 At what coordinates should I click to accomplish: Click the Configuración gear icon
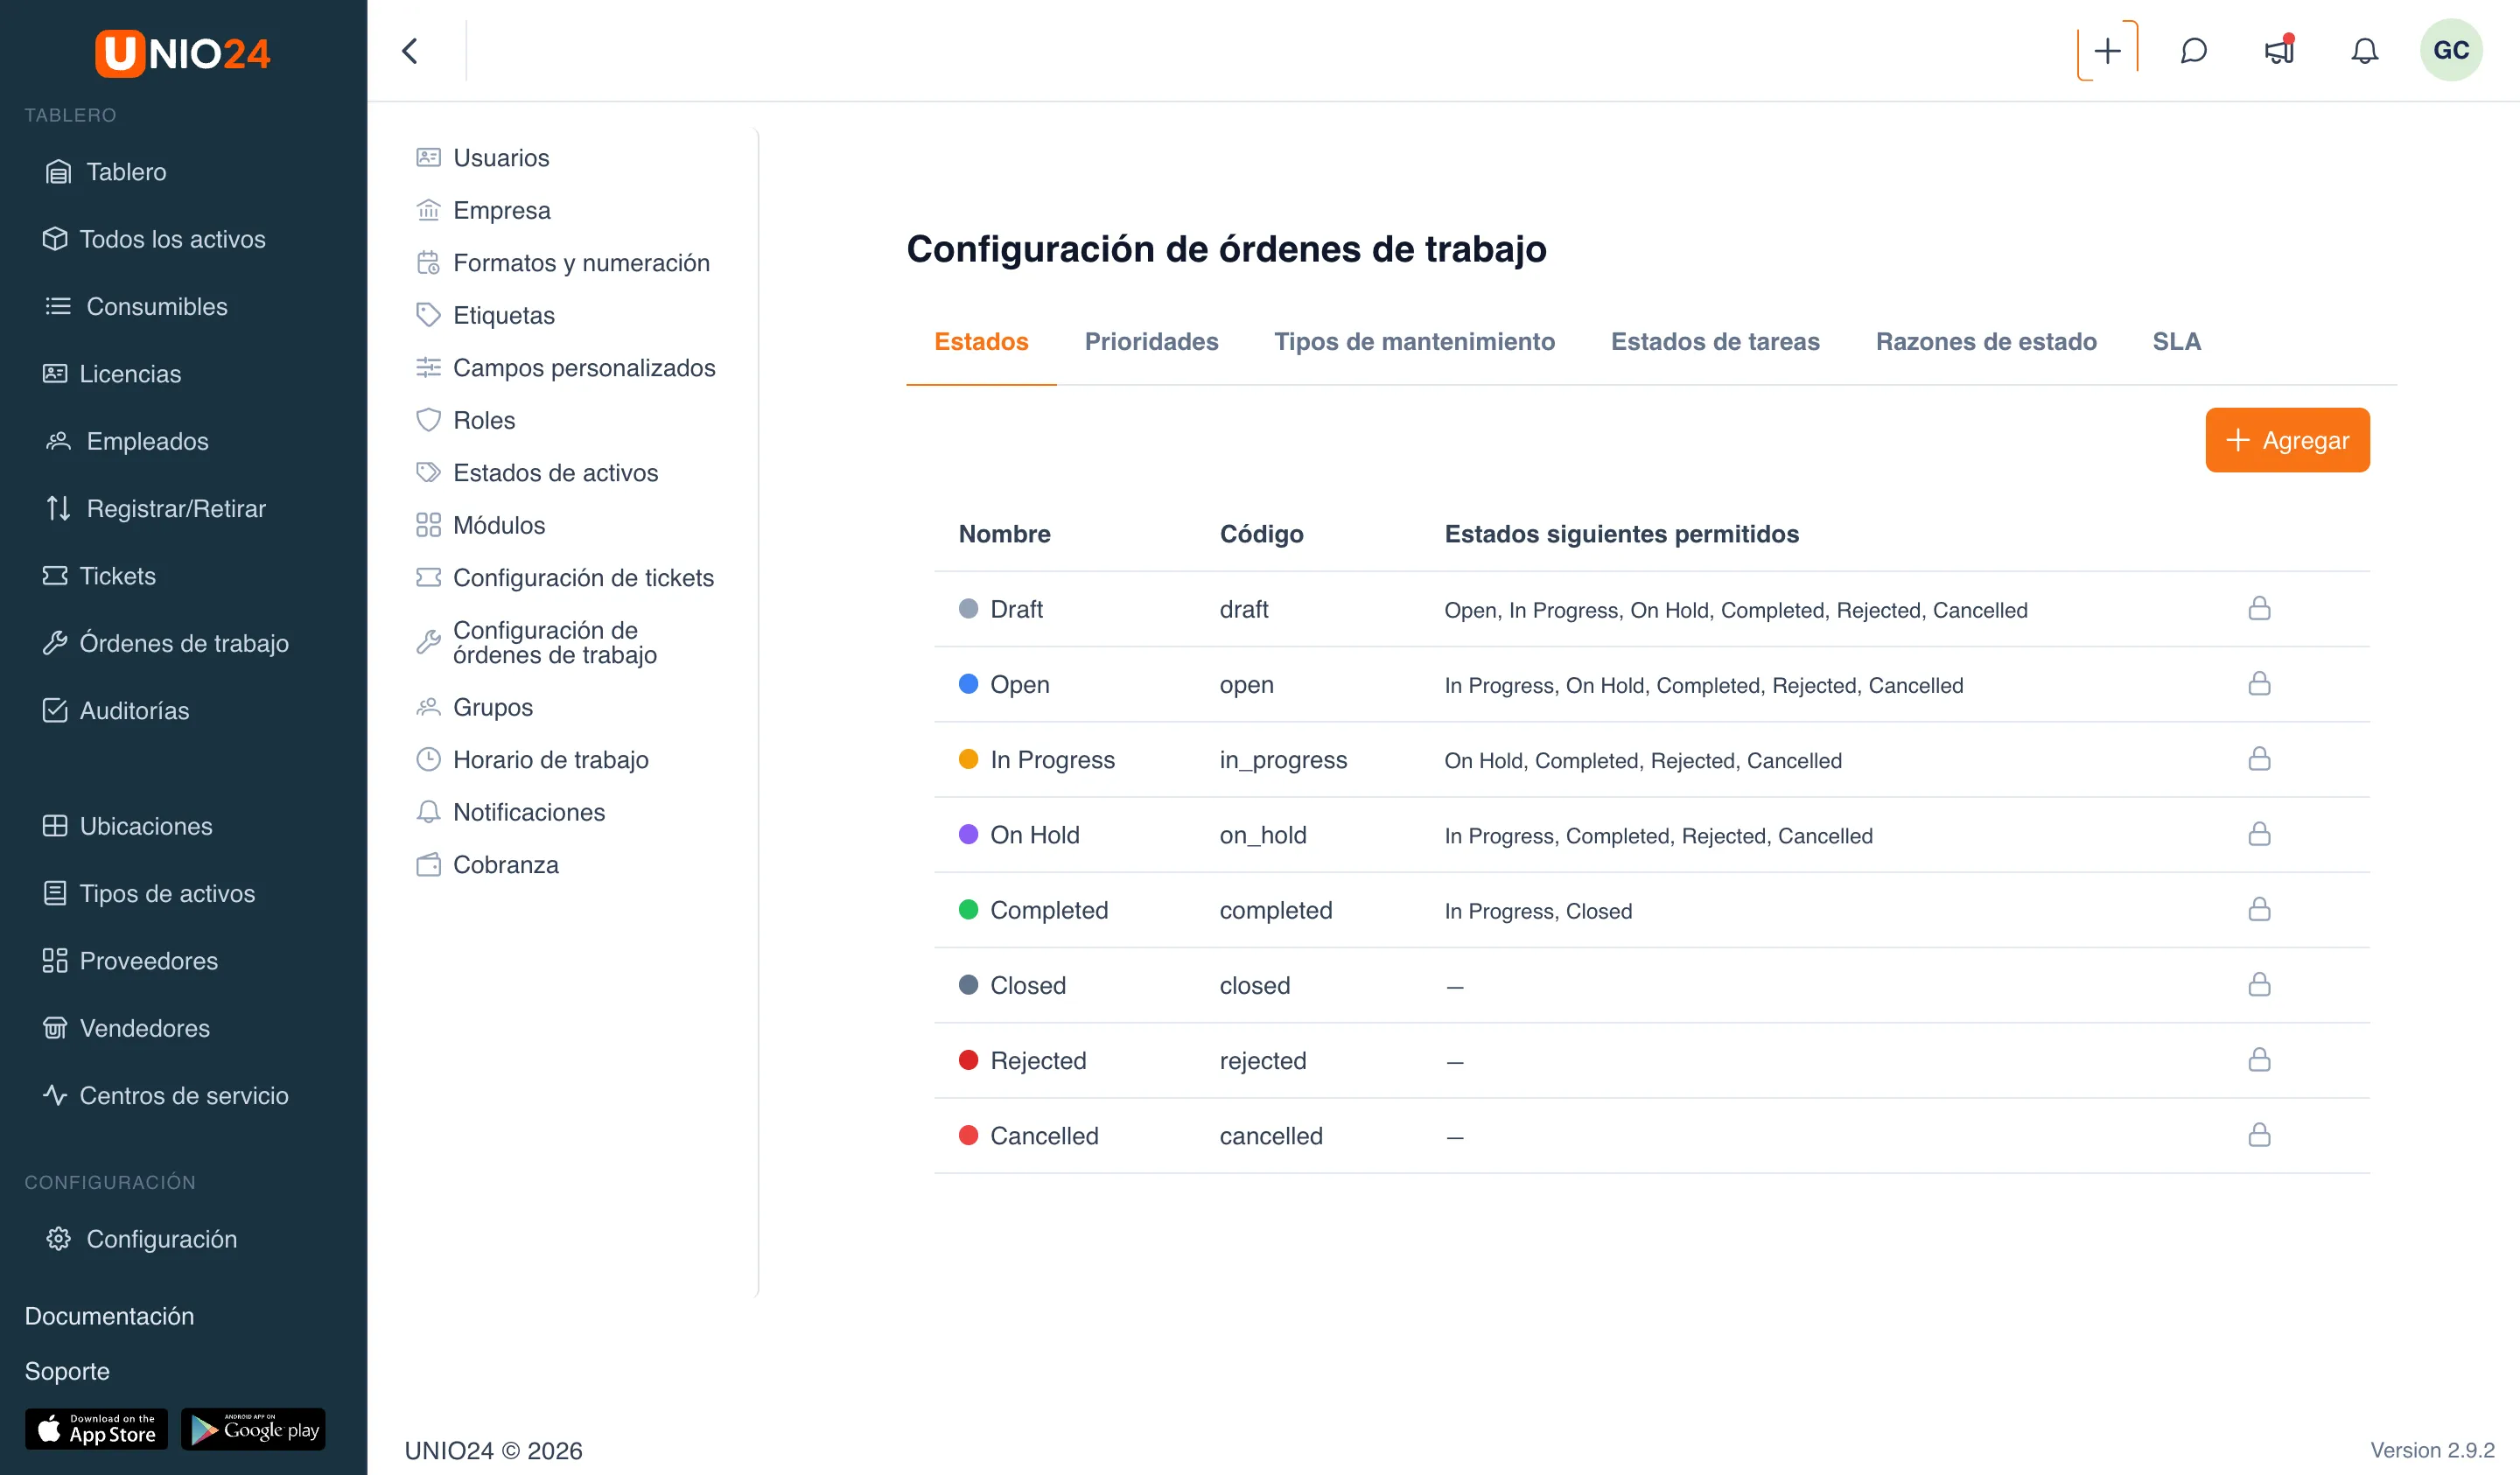[58, 1239]
